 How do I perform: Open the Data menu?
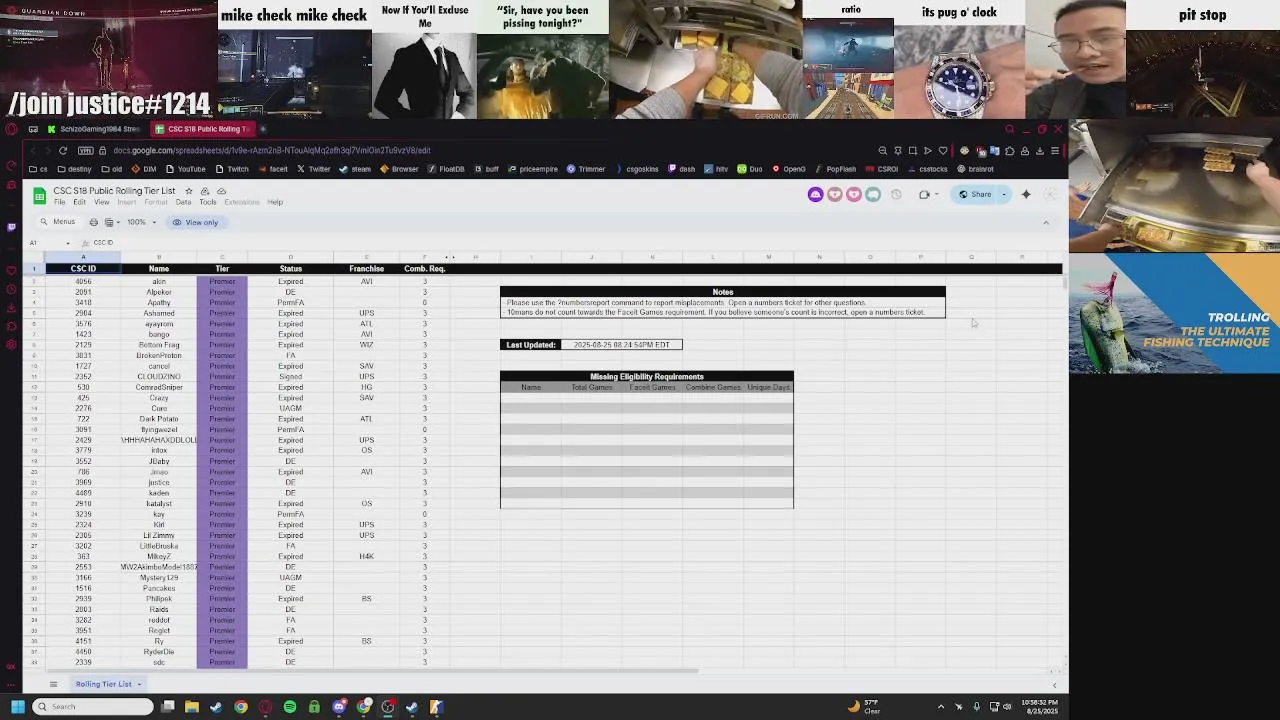point(183,202)
